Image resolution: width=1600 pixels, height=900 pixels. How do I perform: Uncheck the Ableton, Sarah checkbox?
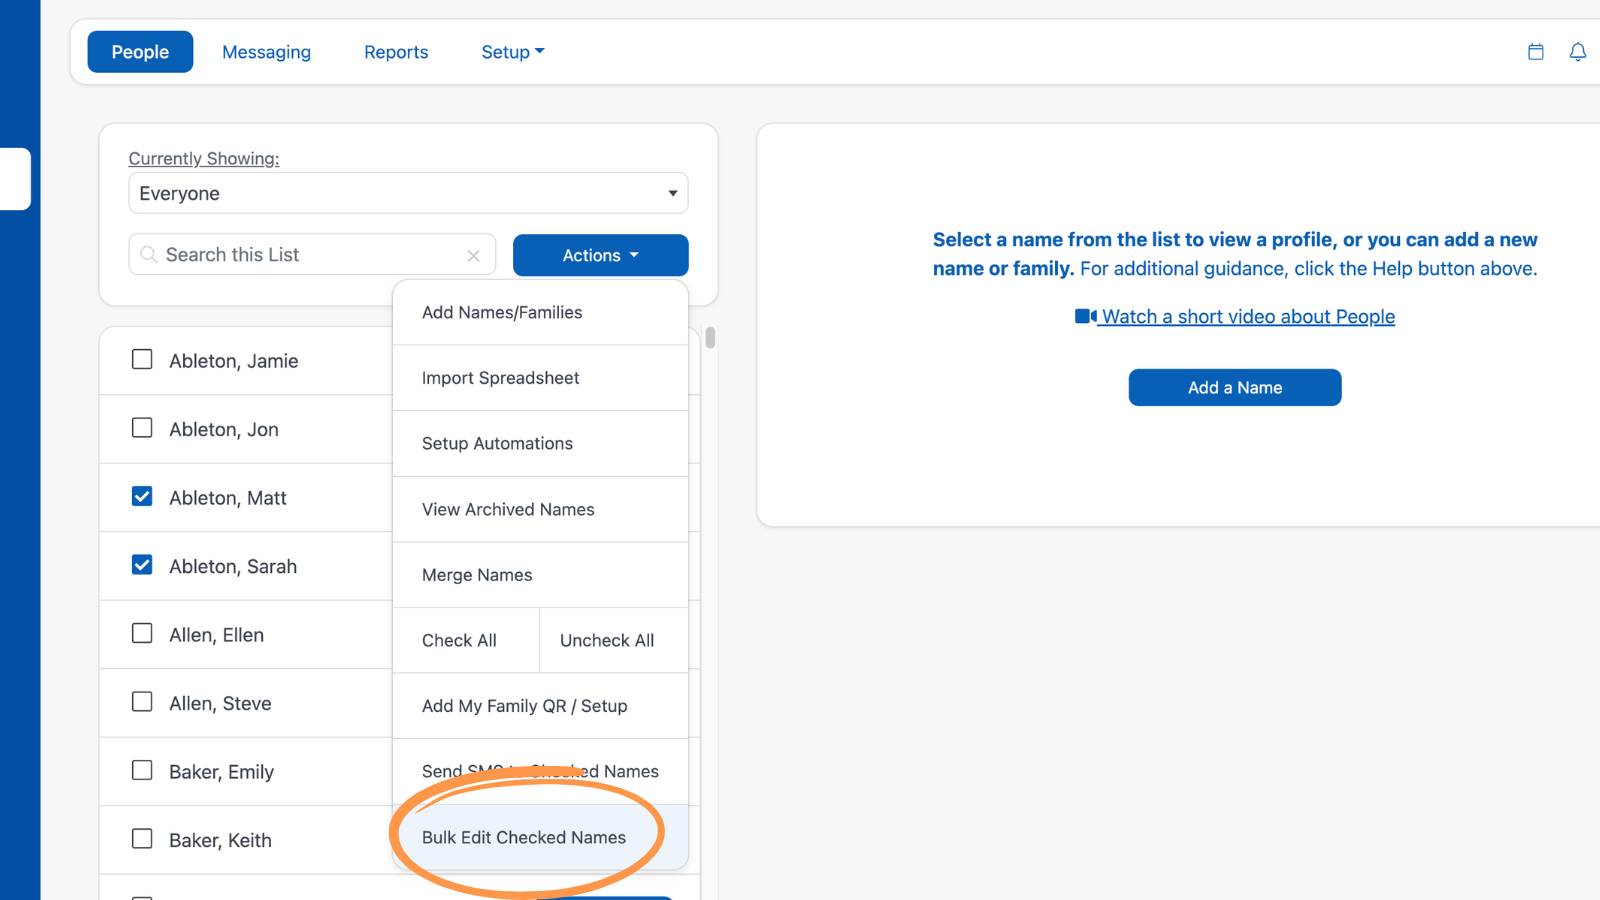[x=142, y=565]
